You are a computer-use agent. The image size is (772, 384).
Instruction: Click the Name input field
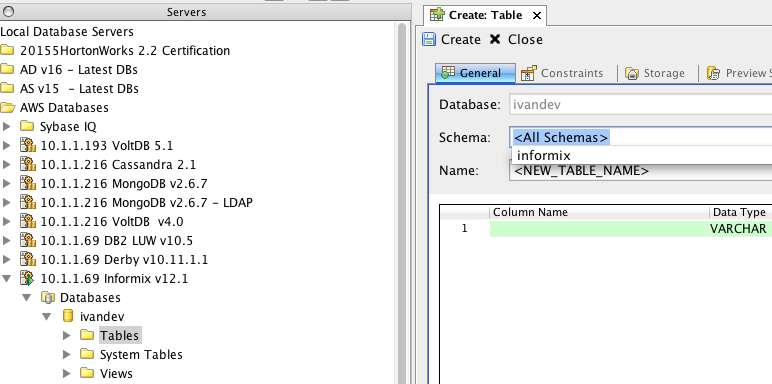tap(641, 171)
